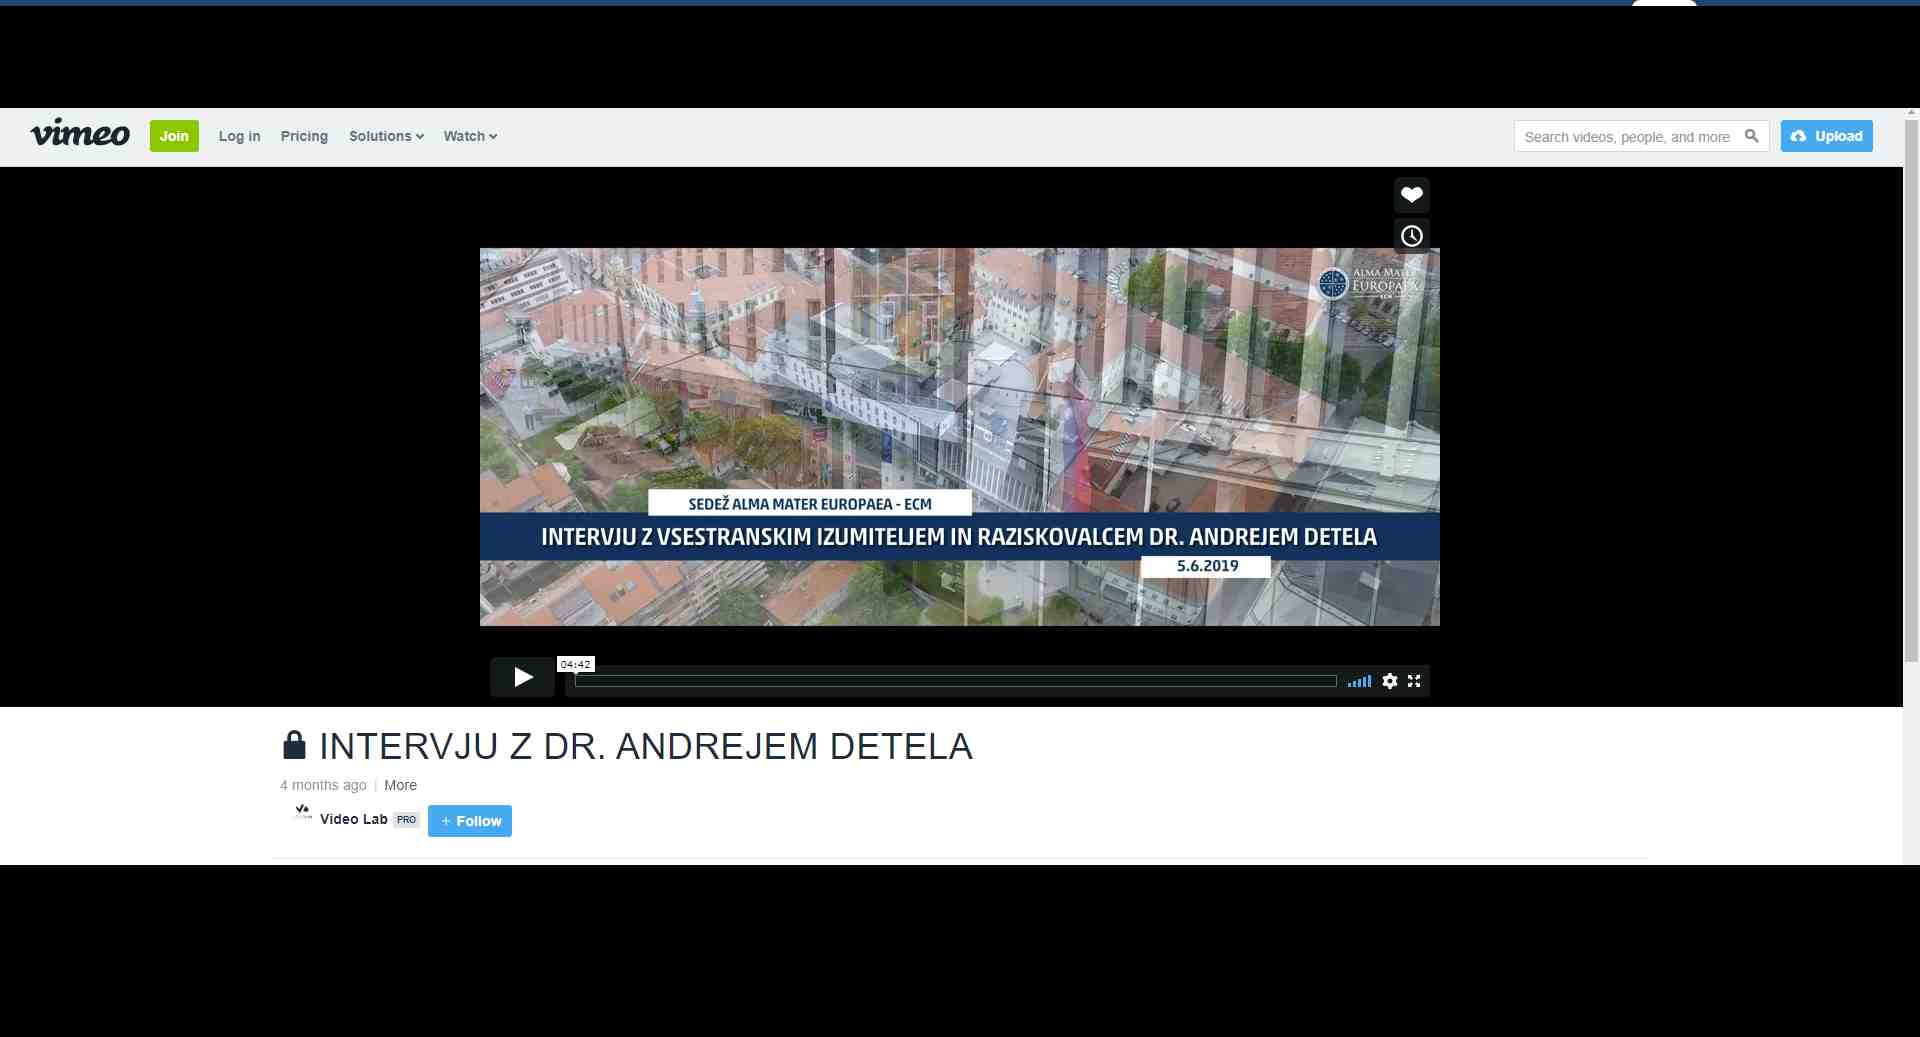This screenshot has height=1037, width=1920.
Task: Open the Log in link
Action: coord(239,136)
